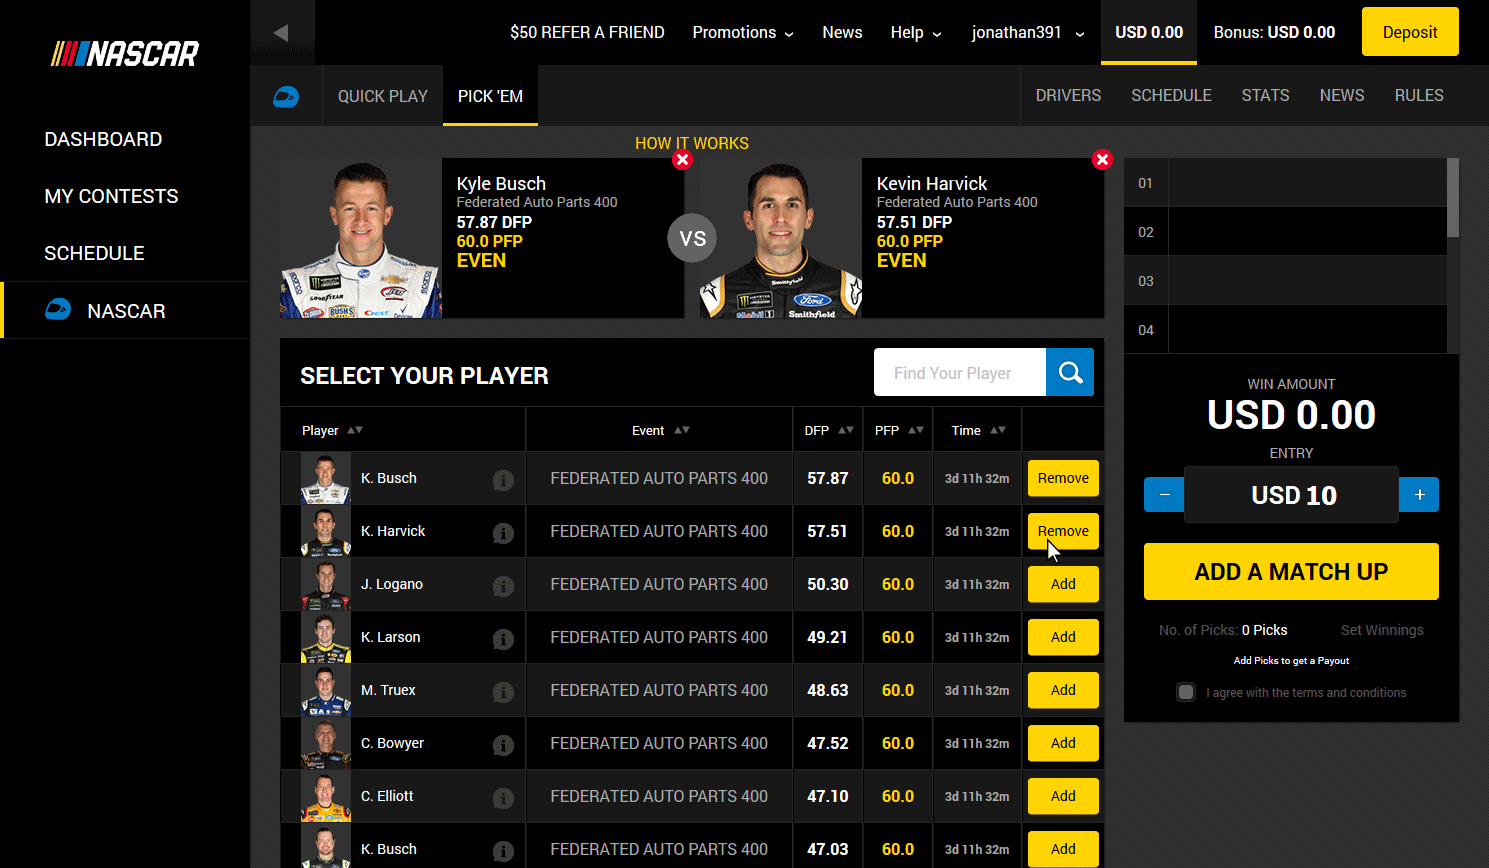Click J. Logano's thumbnail photo
Screen dimensions: 1489x868
(326, 584)
